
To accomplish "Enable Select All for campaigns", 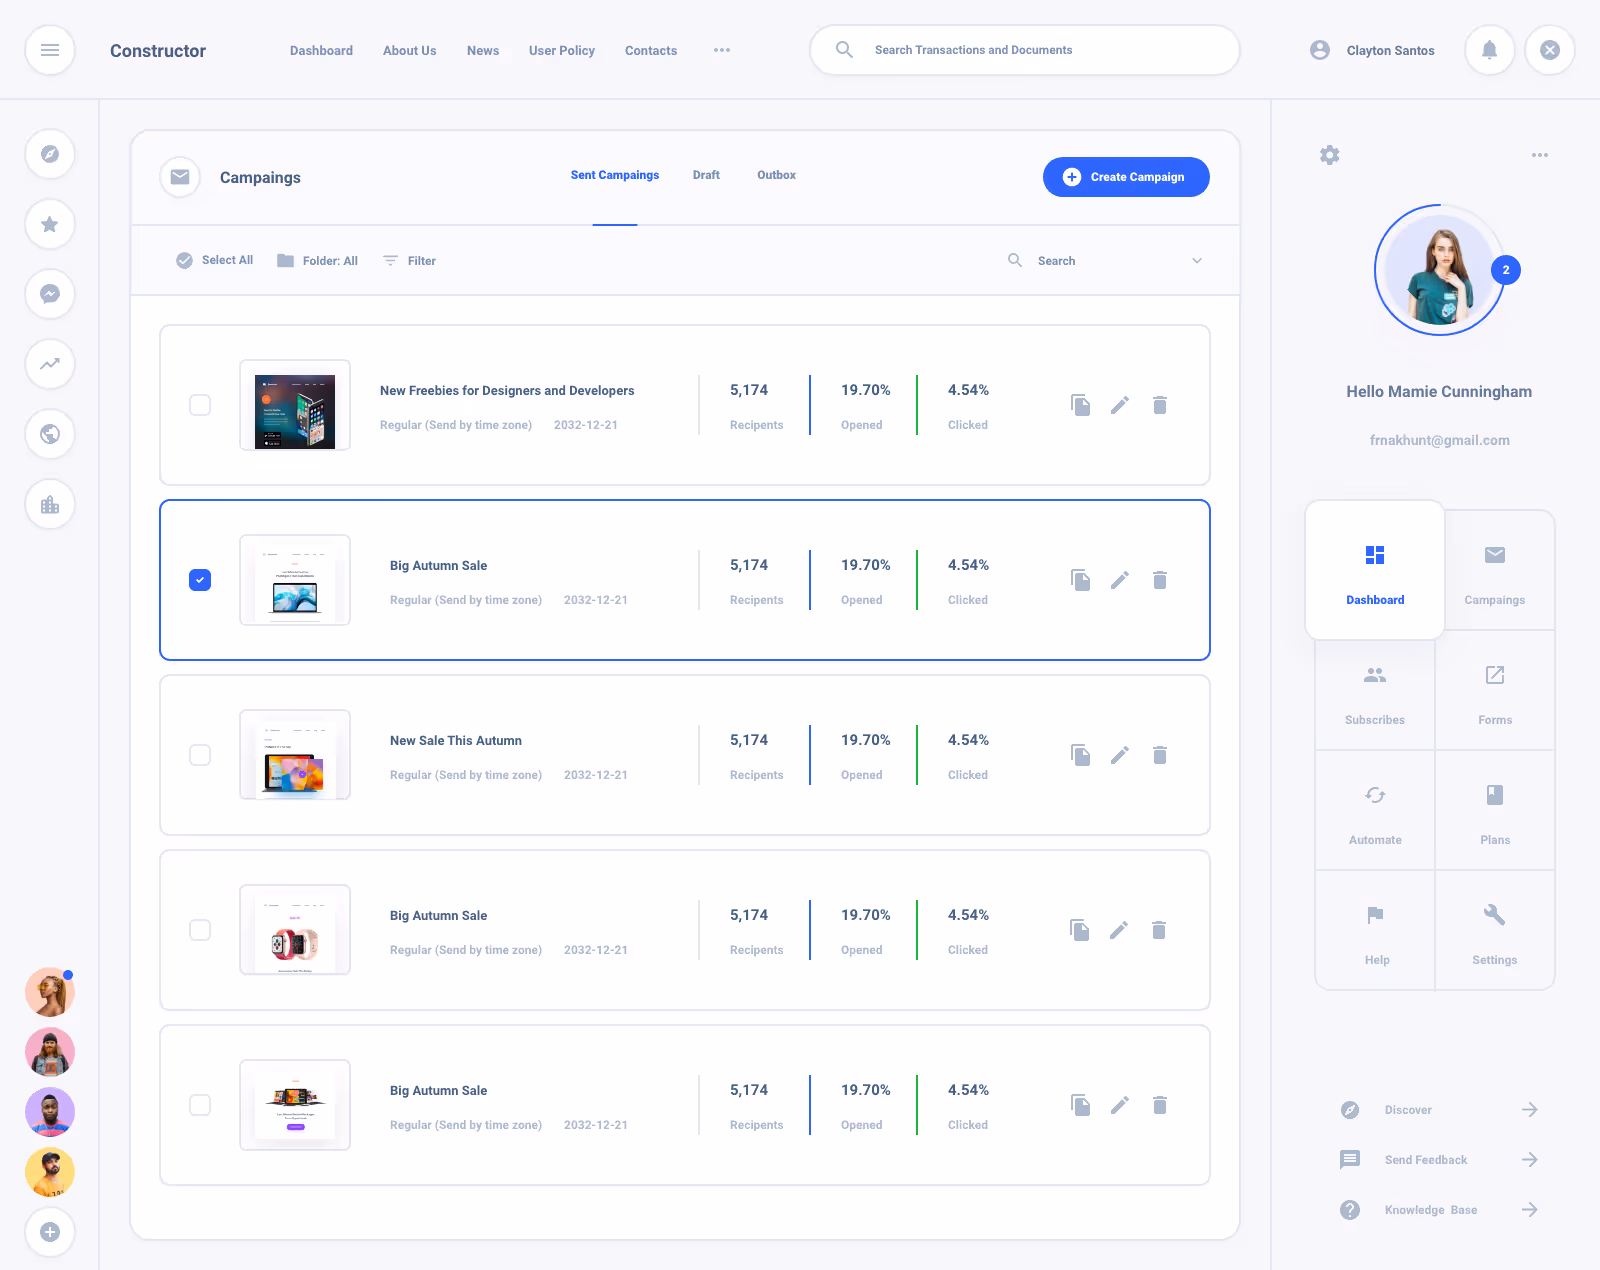I will pyautogui.click(x=213, y=260).
